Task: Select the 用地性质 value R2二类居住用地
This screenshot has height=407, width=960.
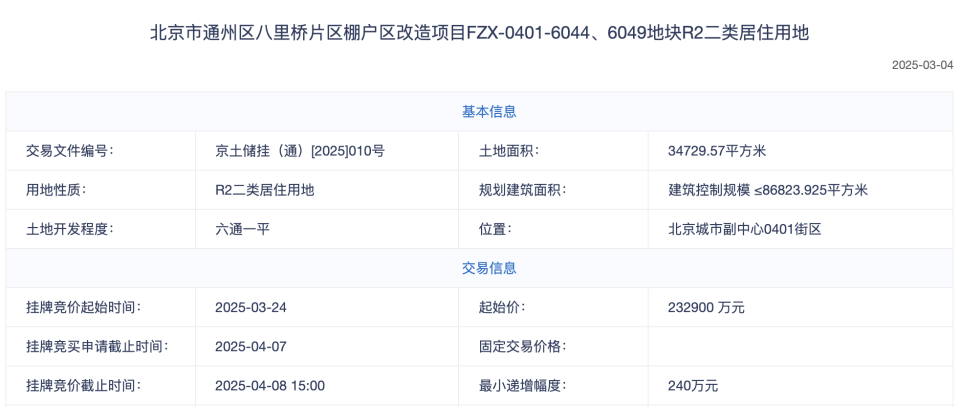Action: click(264, 190)
